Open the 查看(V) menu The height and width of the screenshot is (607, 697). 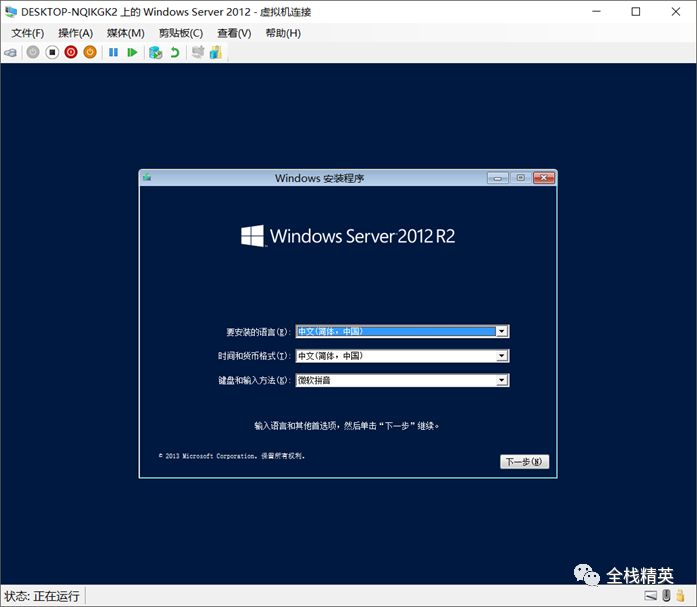[x=234, y=33]
